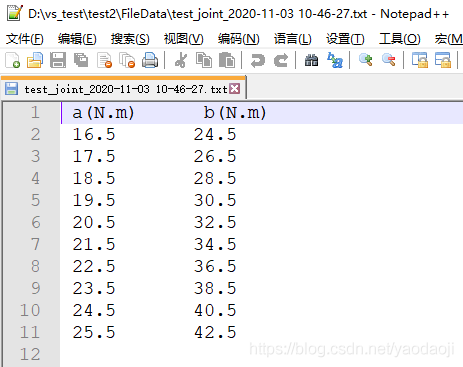Open the 搜索(S) menu
The width and height of the screenshot is (463, 367).
click(130, 39)
